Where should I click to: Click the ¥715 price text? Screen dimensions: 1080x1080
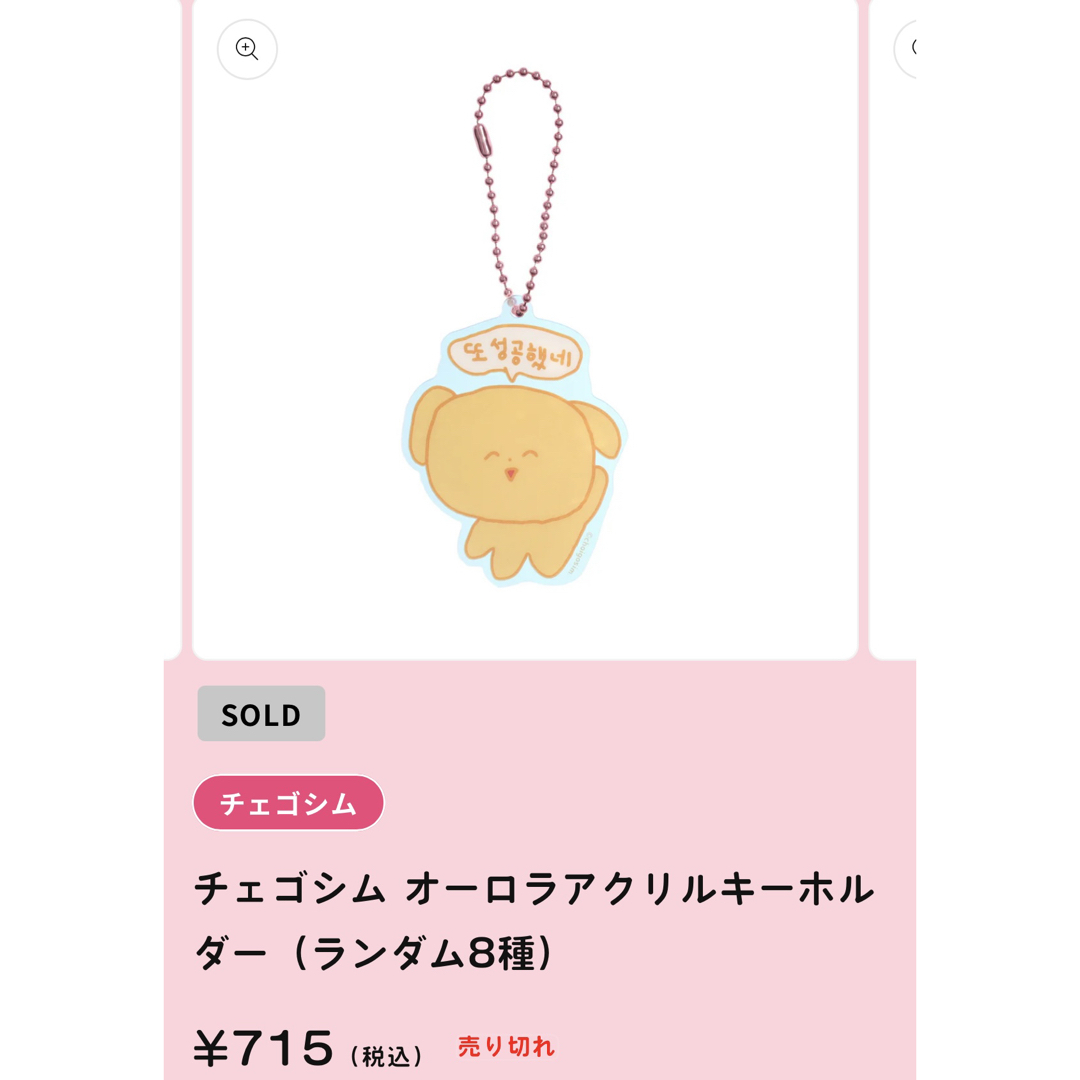(x=264, y=1048)
